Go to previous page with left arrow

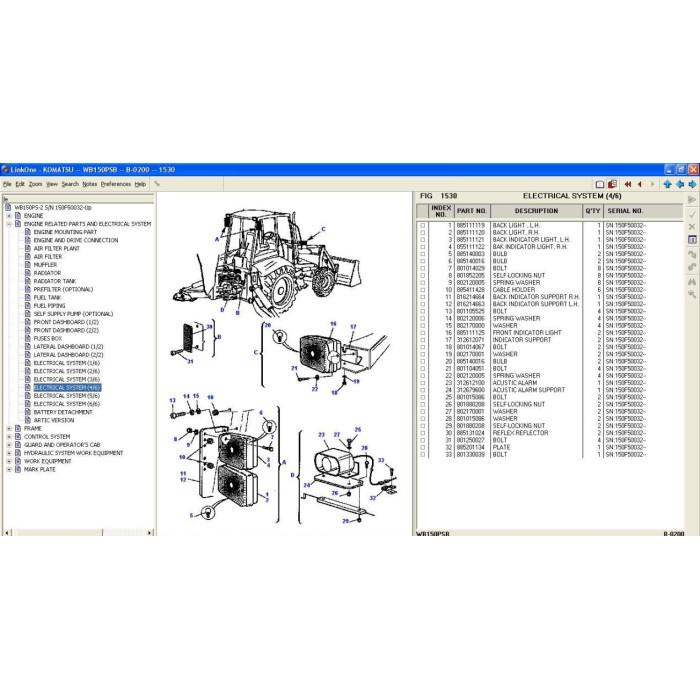pyautogui.click(x=640, y=184)
